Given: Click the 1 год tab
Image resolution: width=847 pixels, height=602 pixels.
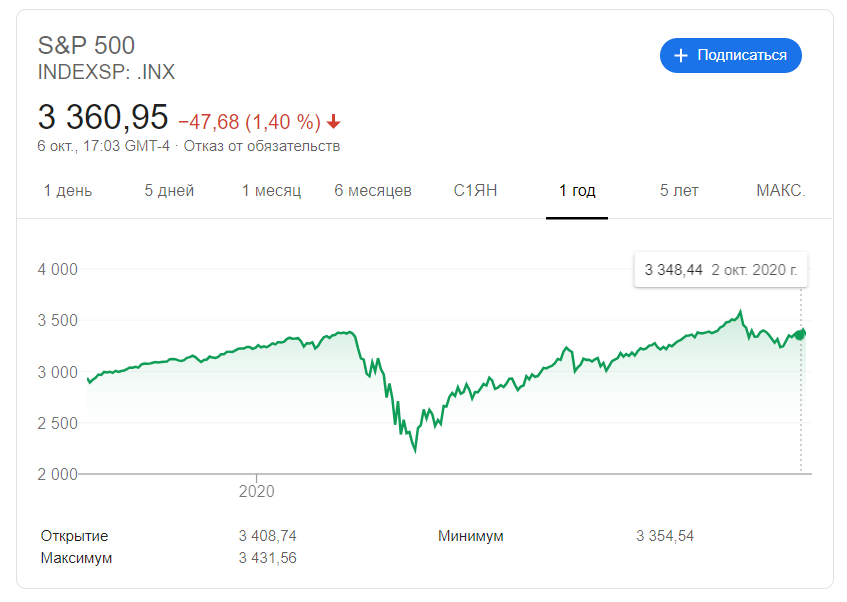Looking at the screenshot, I should pyautogui.click(x=577, y=191).
